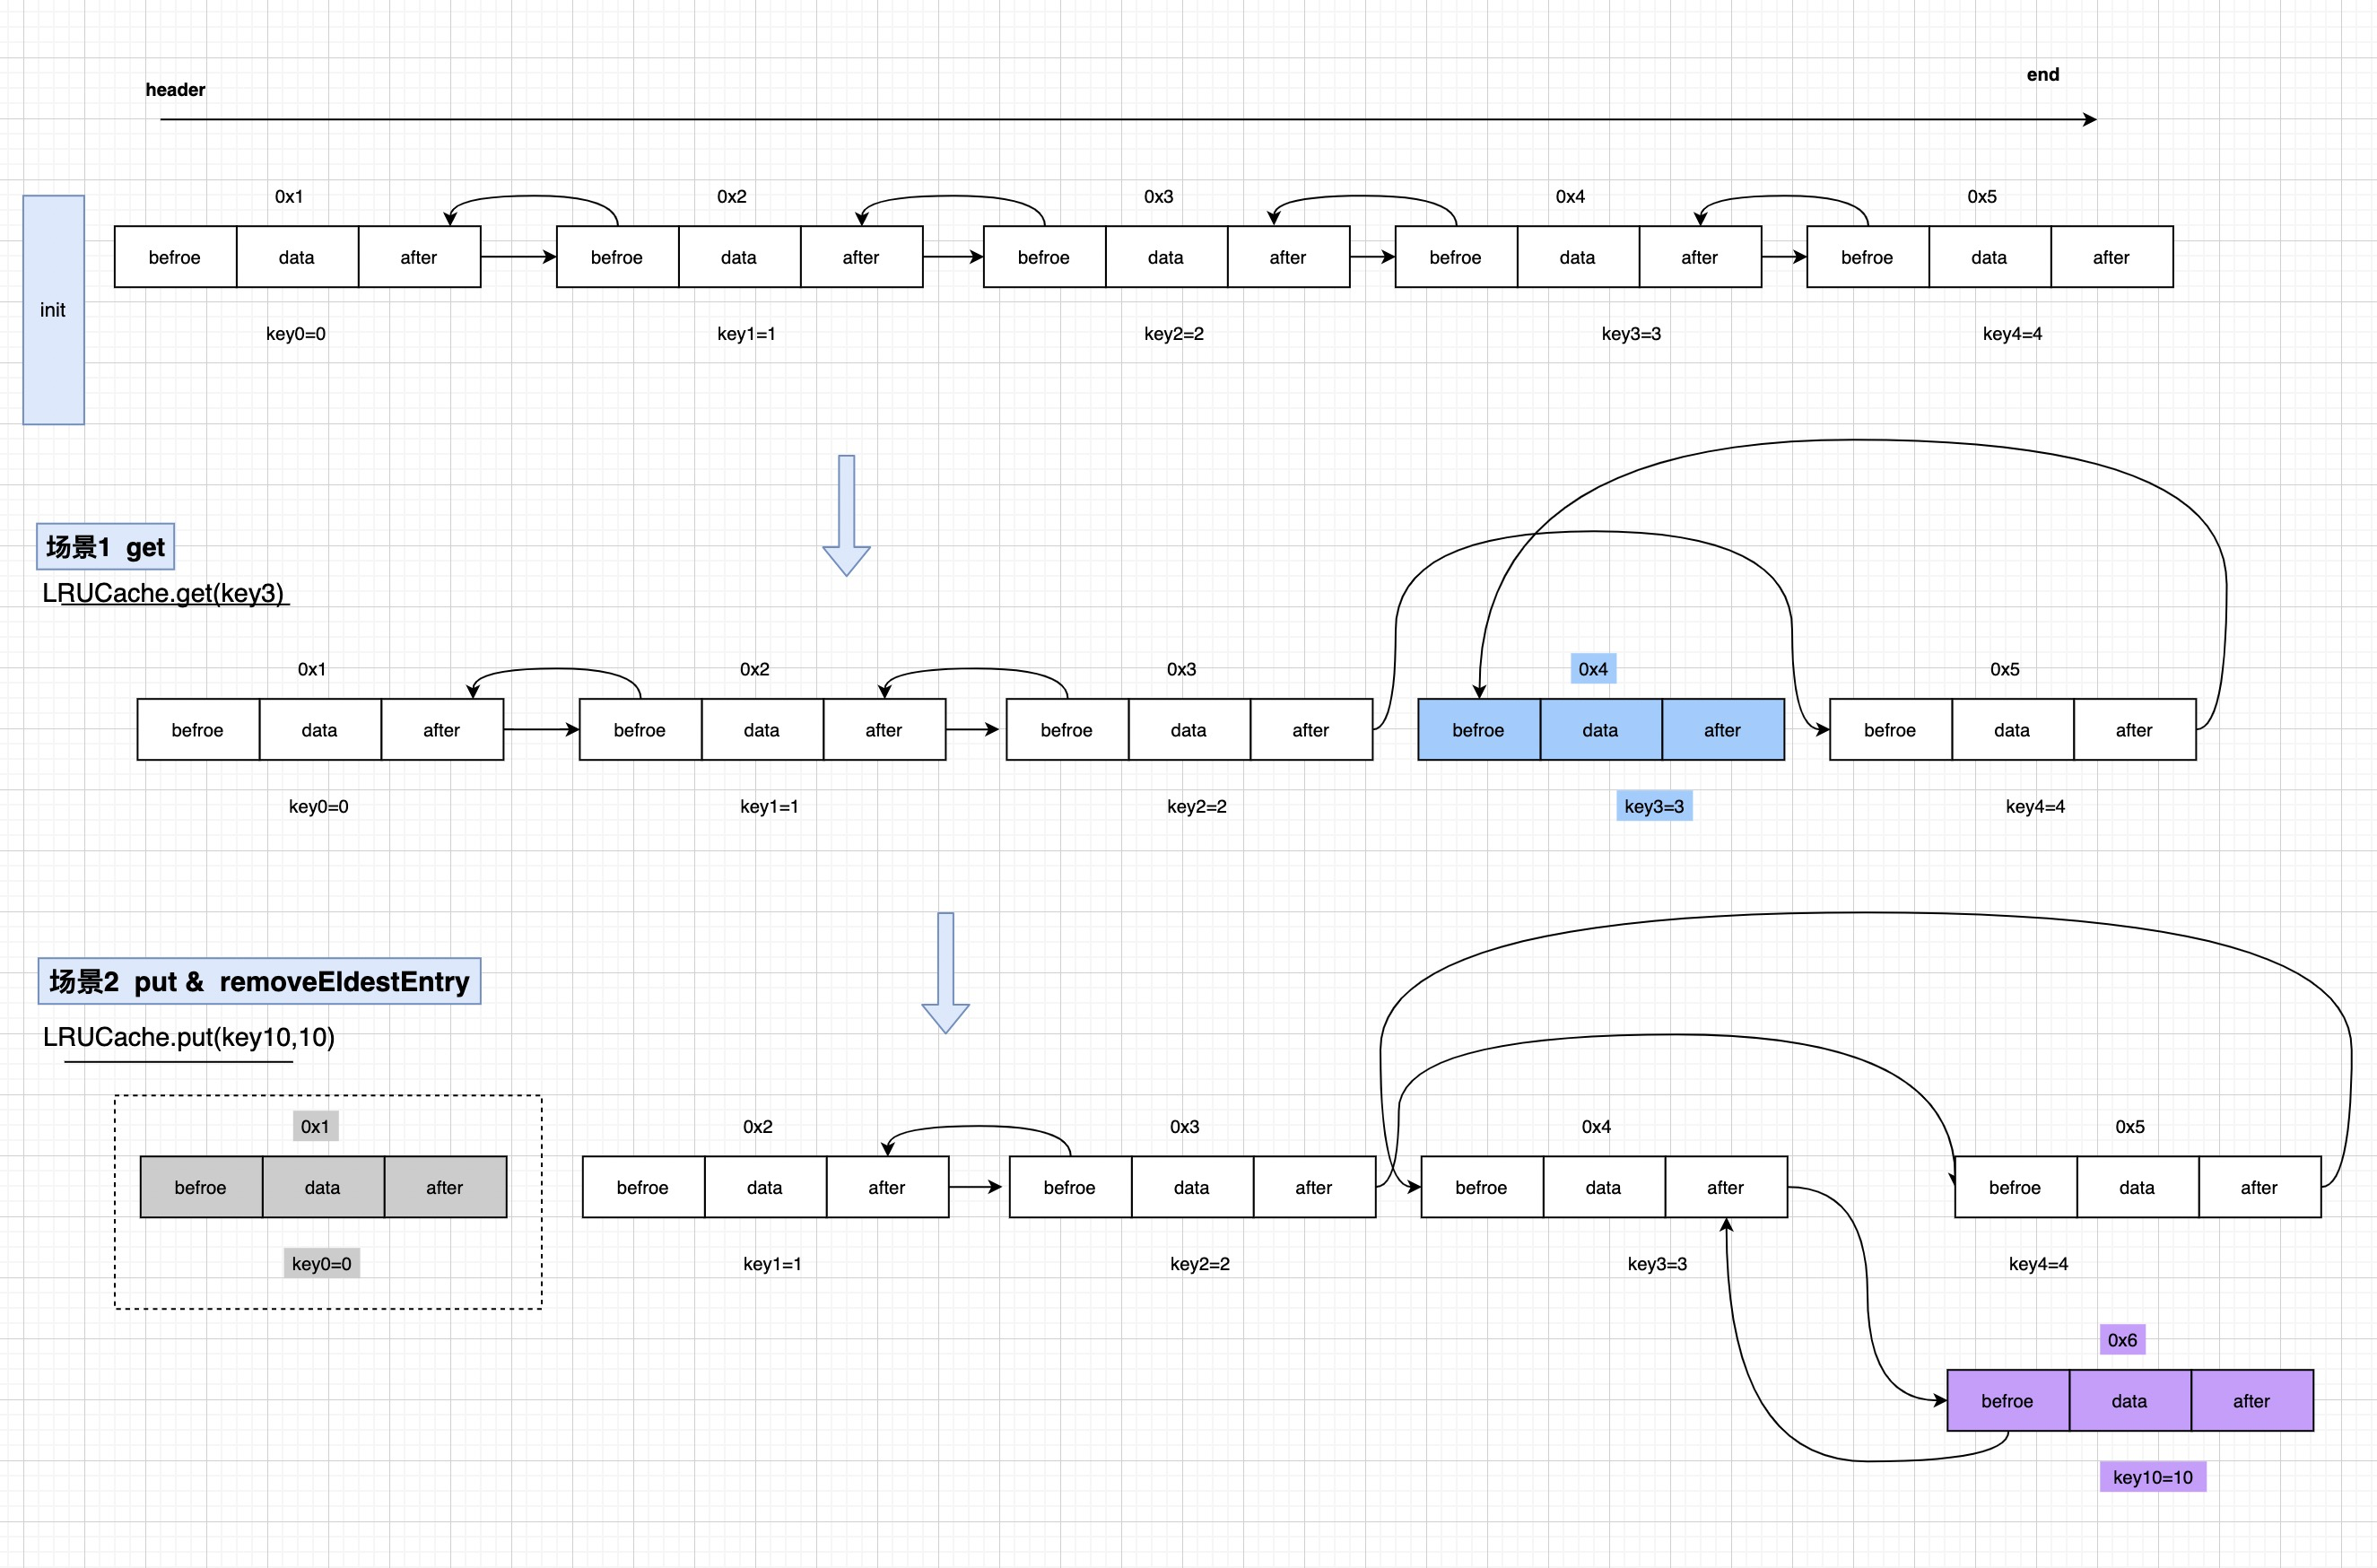Click the gray 0x1 removed node label

point(315,1127)
